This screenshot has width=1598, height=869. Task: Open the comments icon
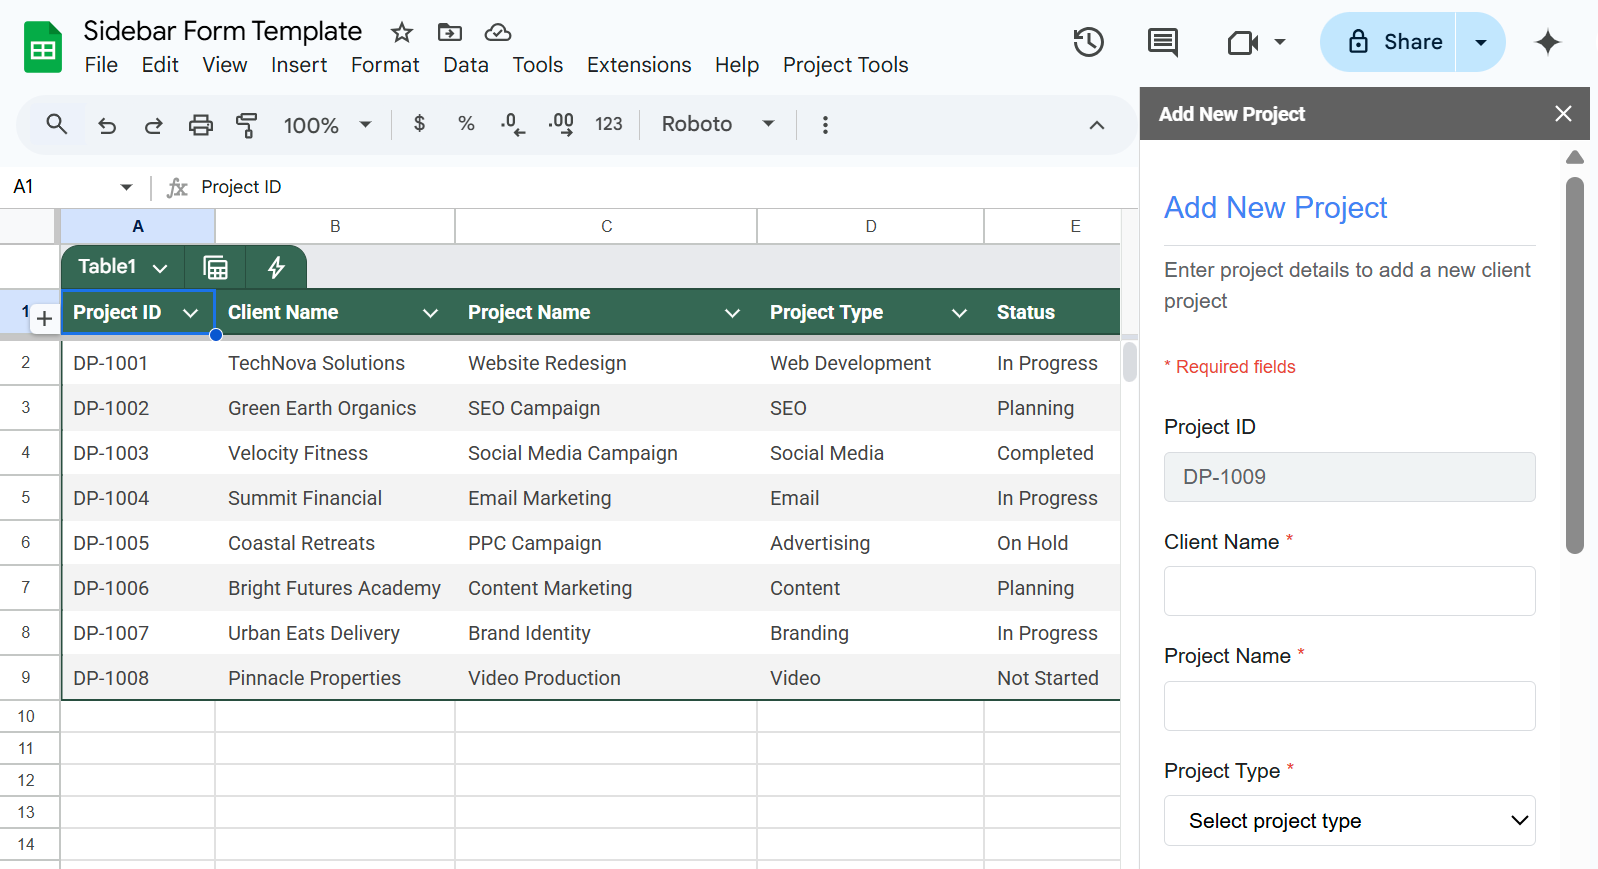coord(1162,42)
